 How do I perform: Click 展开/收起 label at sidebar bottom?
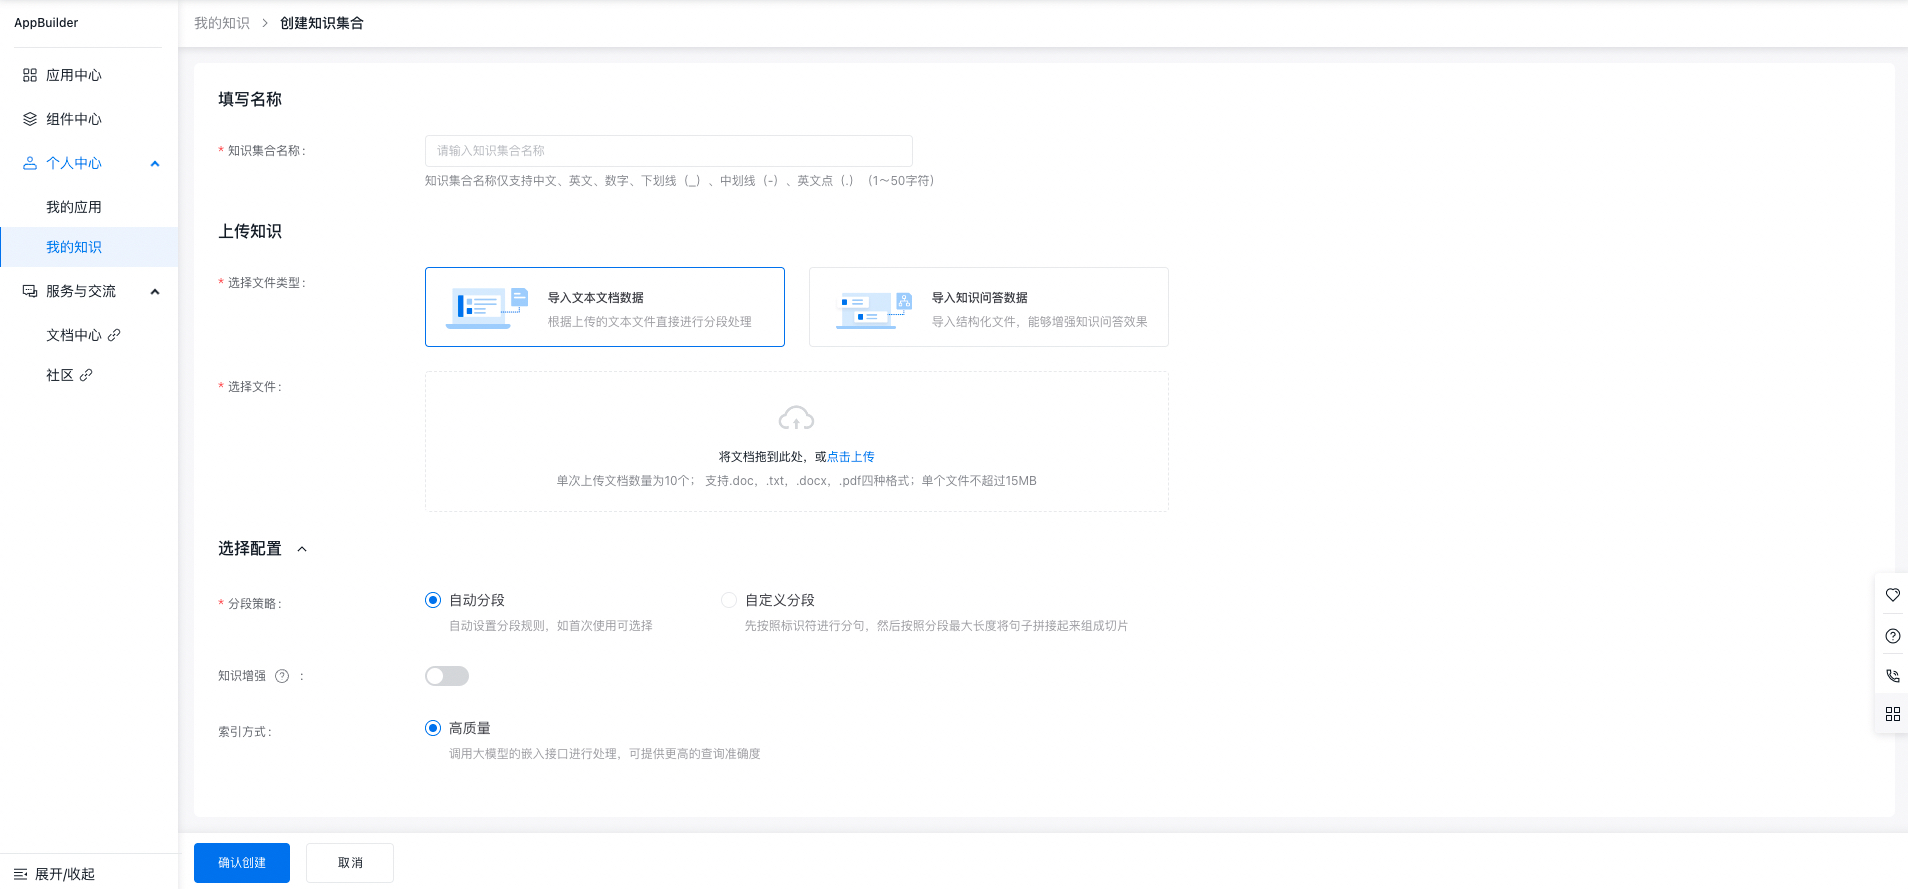pyautogui.click(x=65, y=874)
